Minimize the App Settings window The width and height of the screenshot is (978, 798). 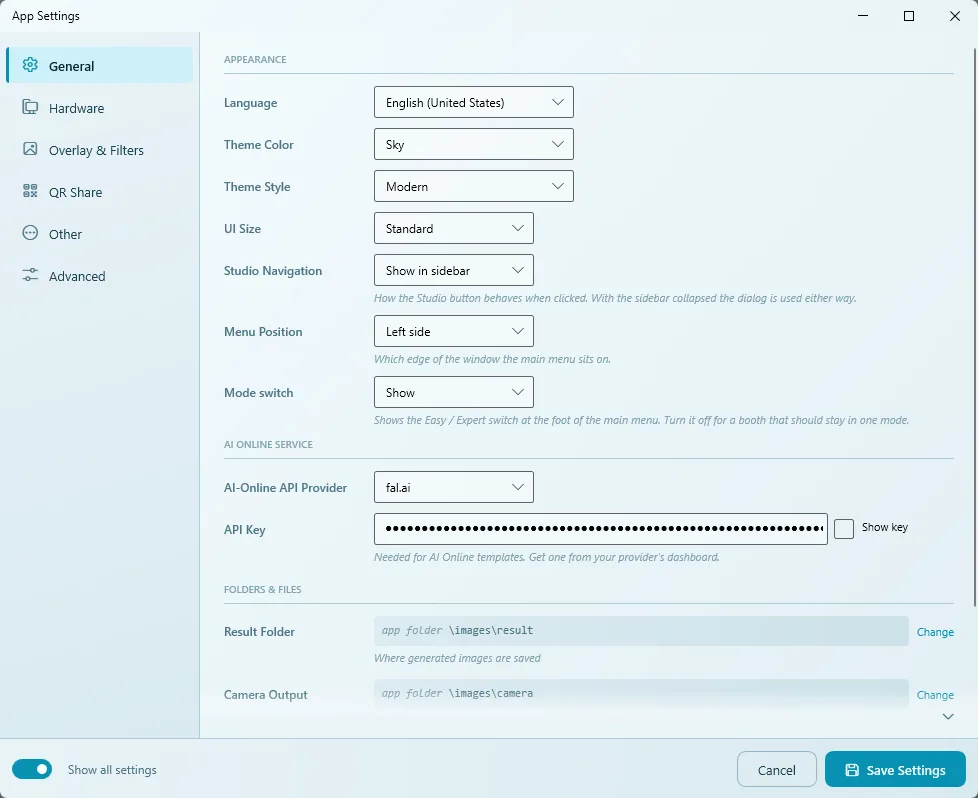point(863,16)
